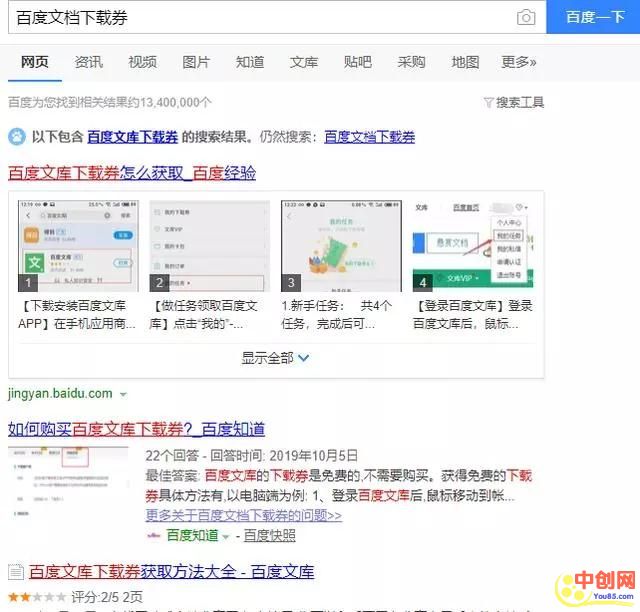Open 百度文库下载券怎么获取_百度经验 result
Screen dimensions: 640x612
[131, 172]
